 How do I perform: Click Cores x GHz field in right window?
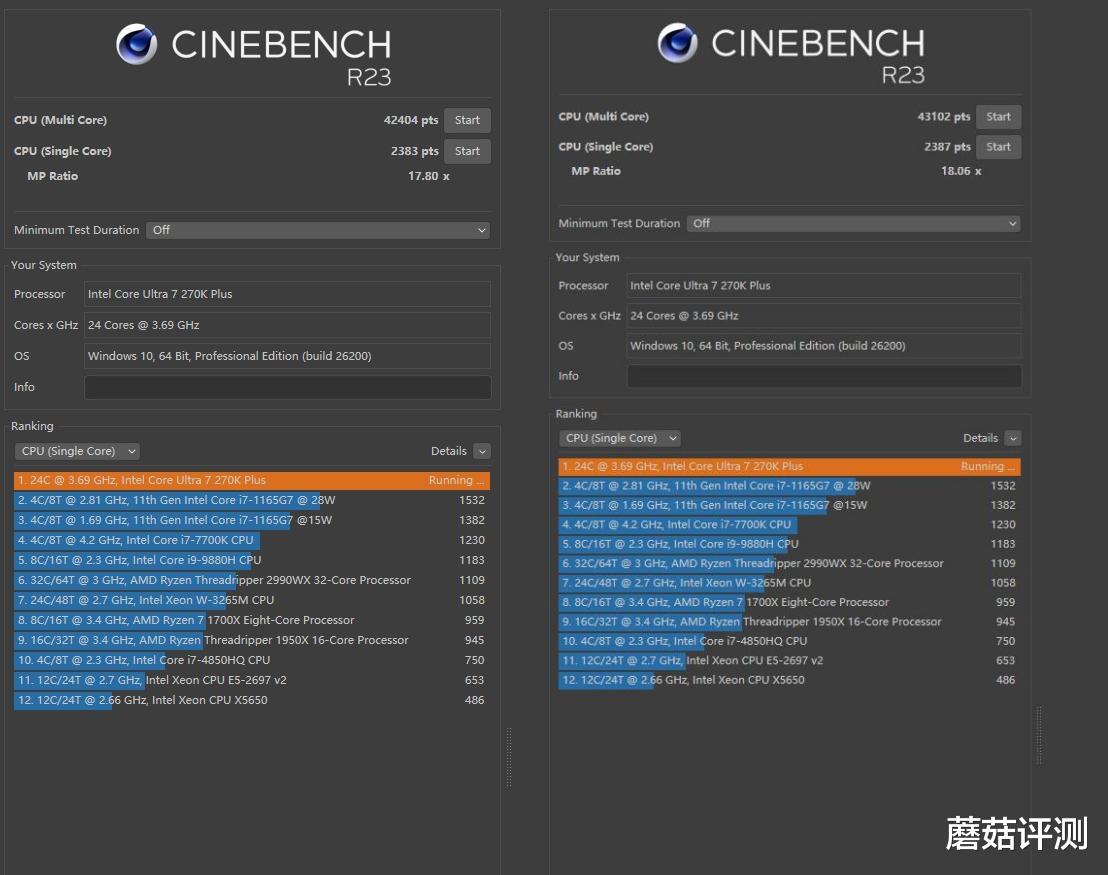(824, 316)
